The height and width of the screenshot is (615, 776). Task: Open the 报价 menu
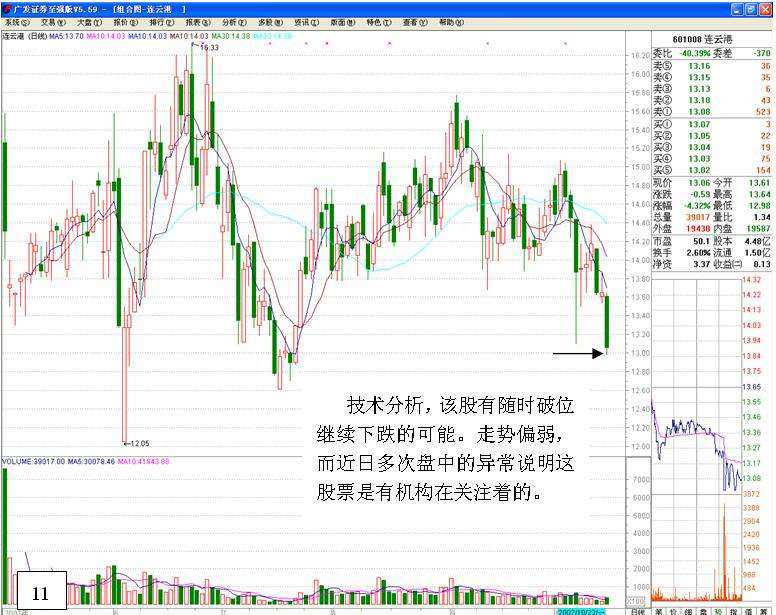tap(126, 22)
